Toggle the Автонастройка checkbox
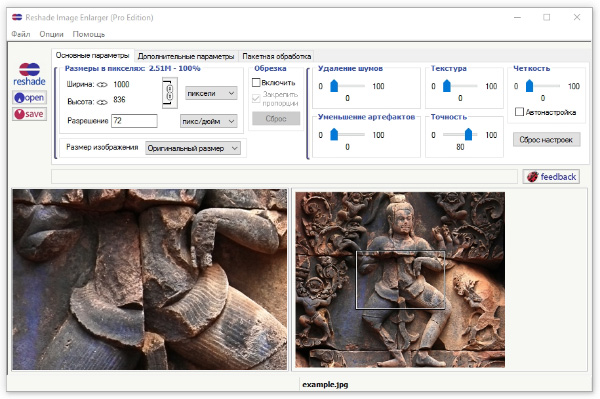 point(519,112)
